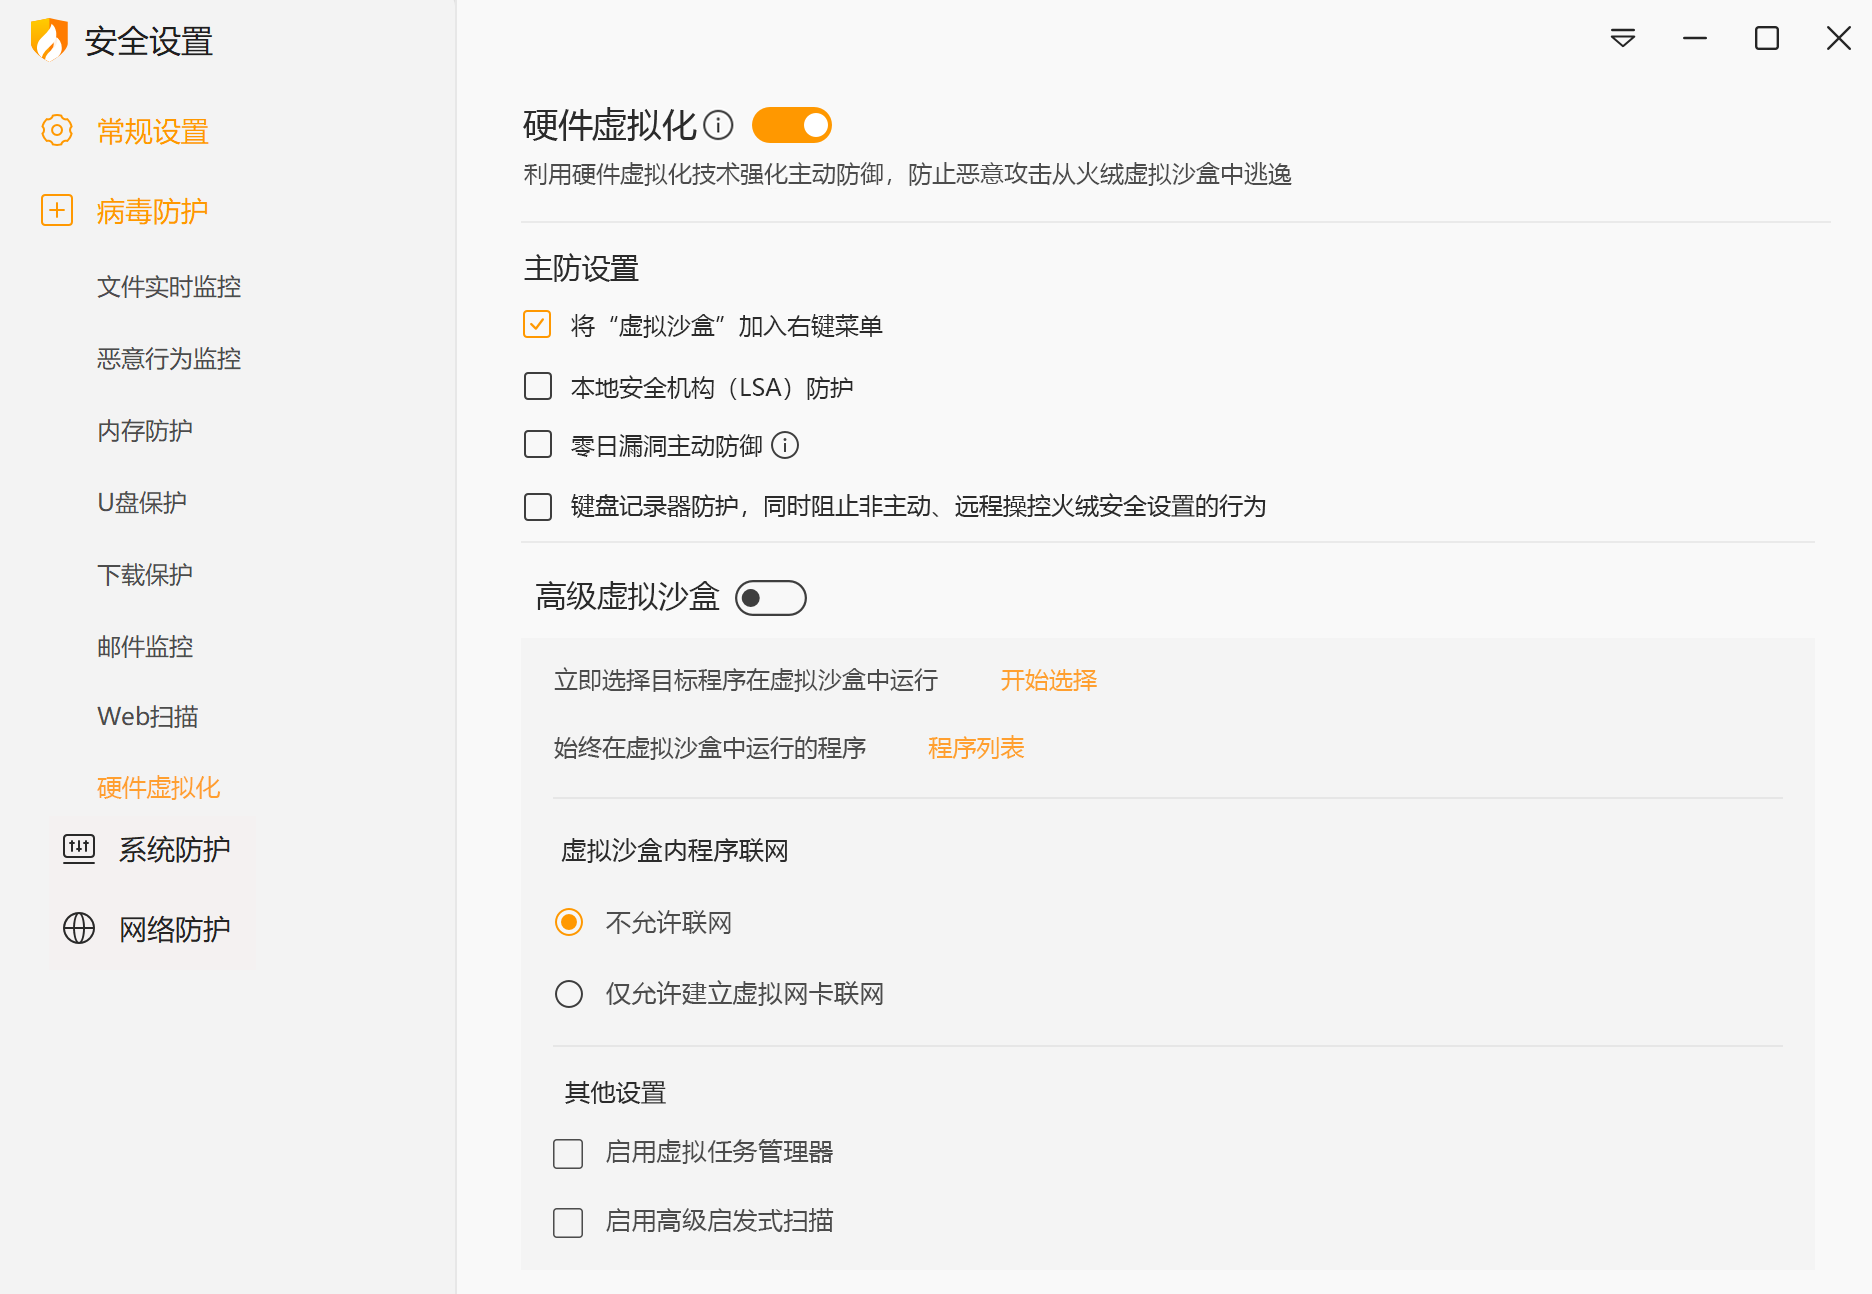Screen dimensions: 1872x1294
Task: Open the title bar dropdown menu icon
Action: (1623, 39)
